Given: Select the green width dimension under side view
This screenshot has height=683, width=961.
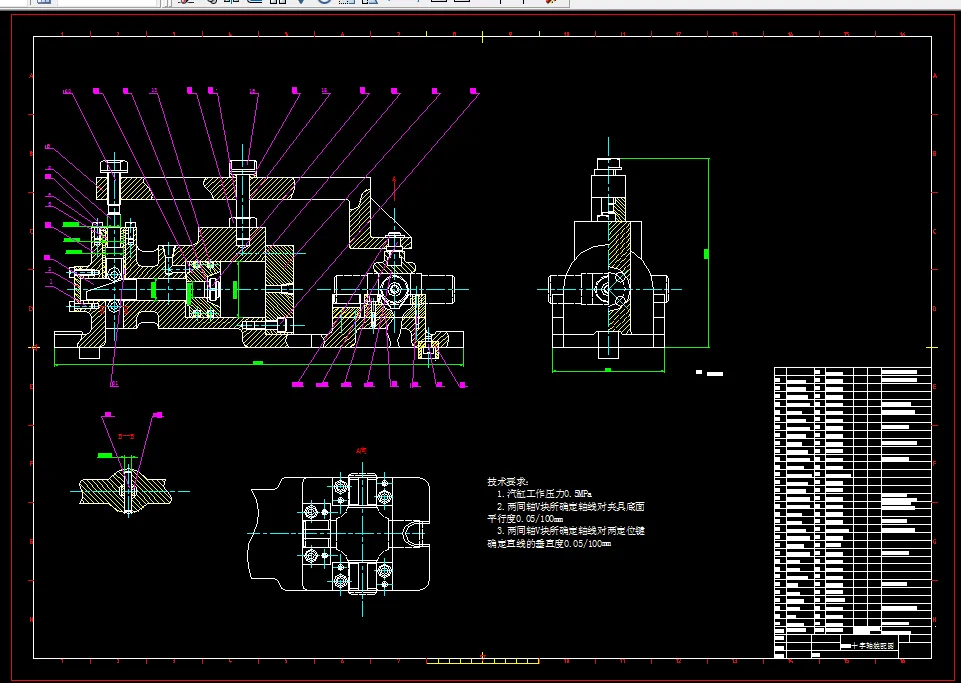Looking at the screenshot, I should point(608,370).
